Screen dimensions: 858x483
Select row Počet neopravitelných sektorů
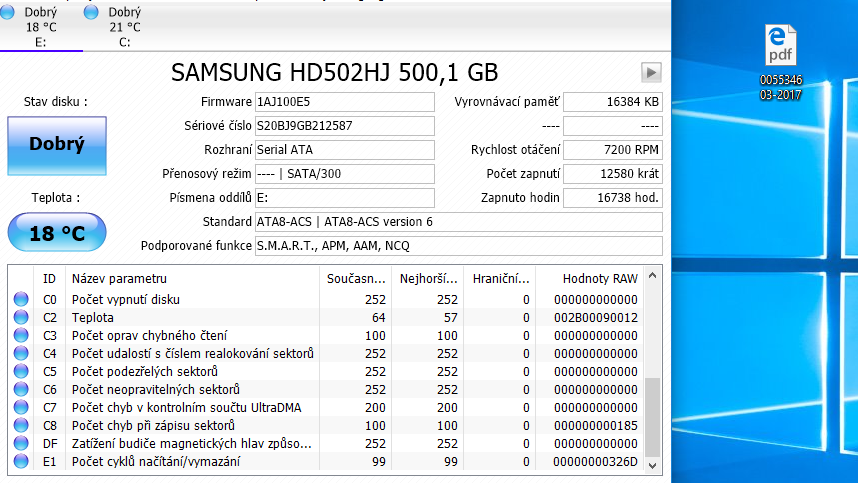326,389
